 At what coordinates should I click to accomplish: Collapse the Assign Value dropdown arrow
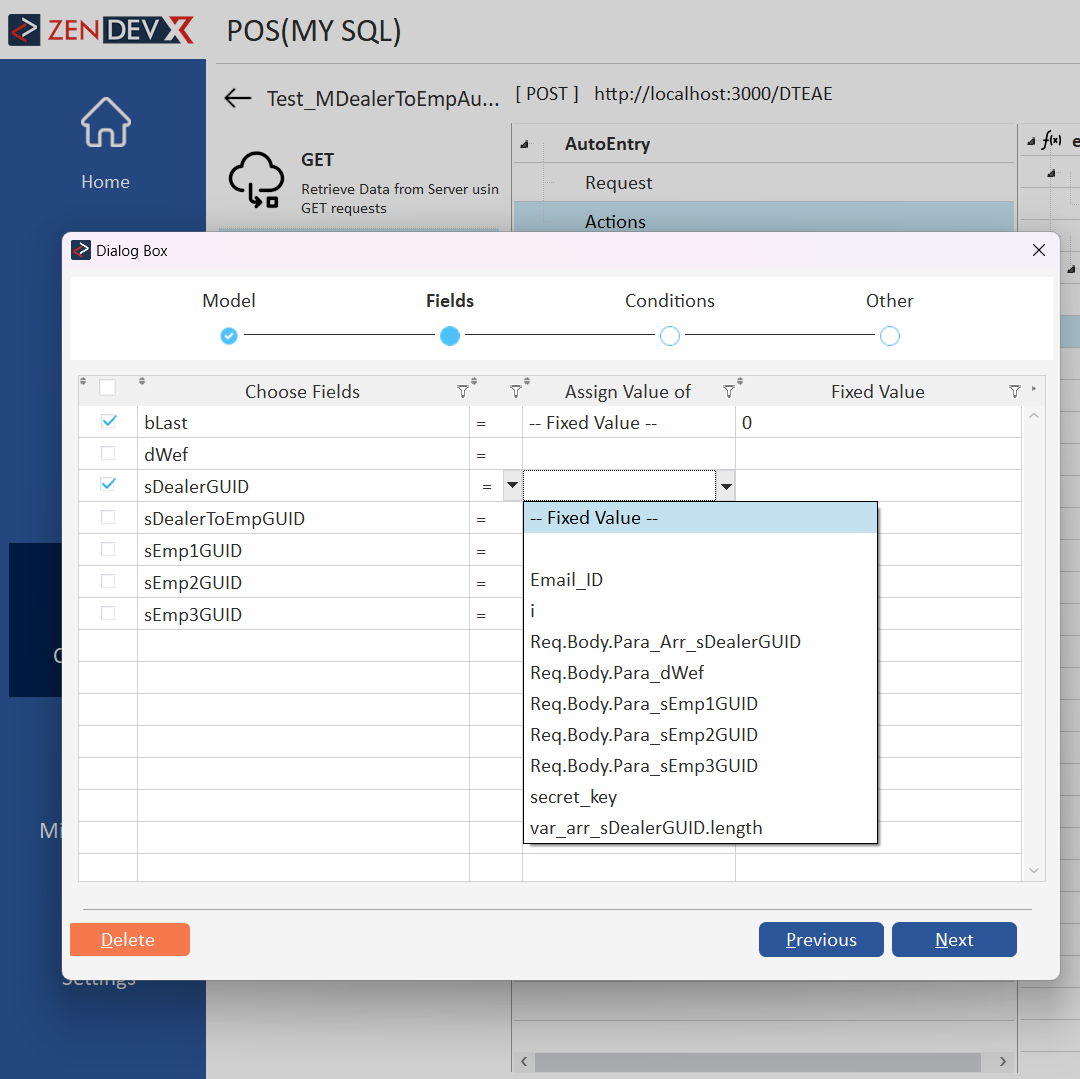tap(726, 487)
